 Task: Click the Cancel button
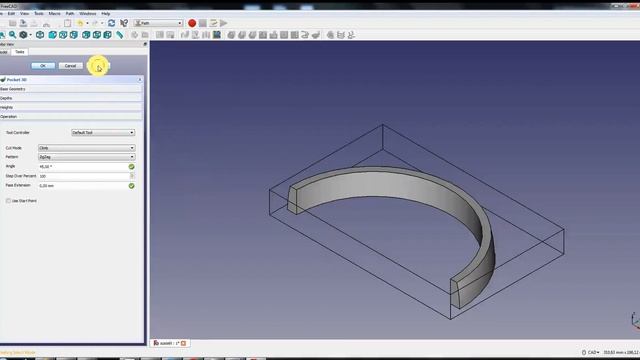click(x=70, y=66)
